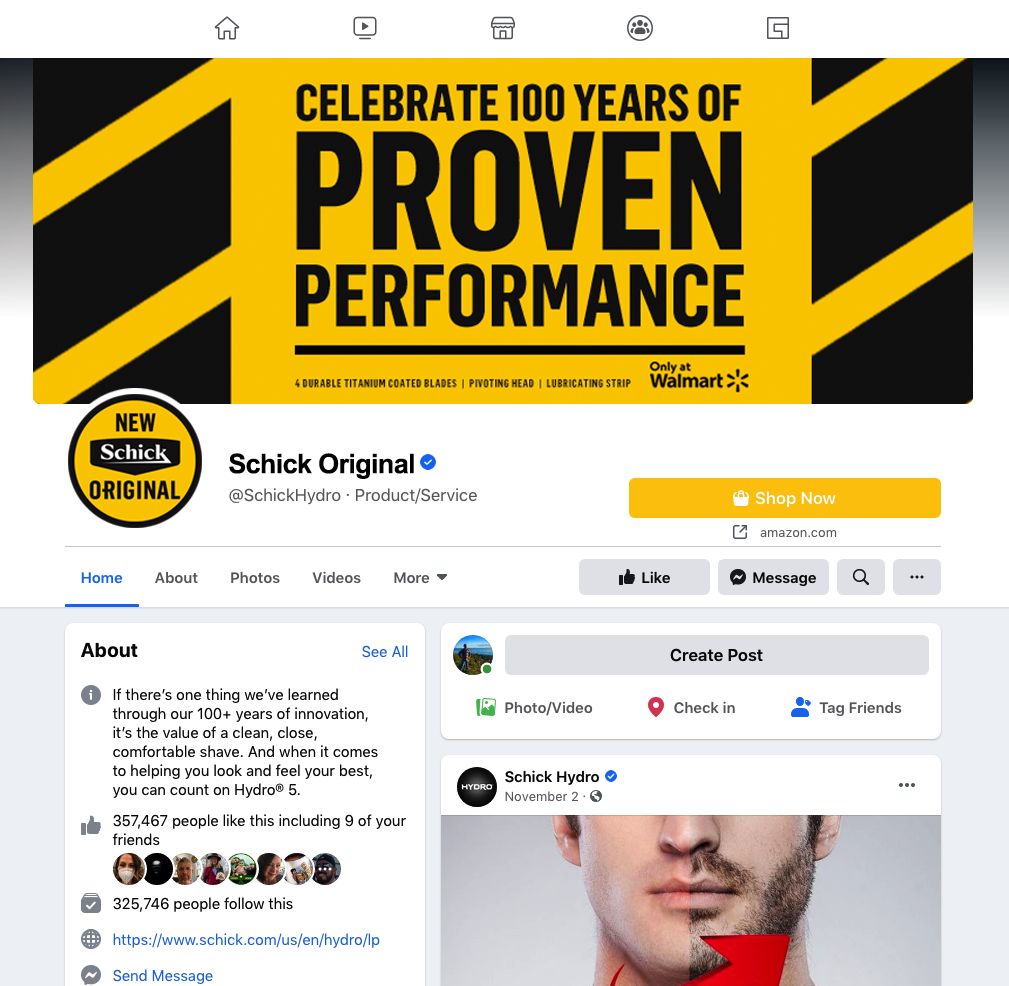This screenshot has height=986, width=1009.
Task: Open the schick.com hydro website link
Action: click(x=246, y=940)
